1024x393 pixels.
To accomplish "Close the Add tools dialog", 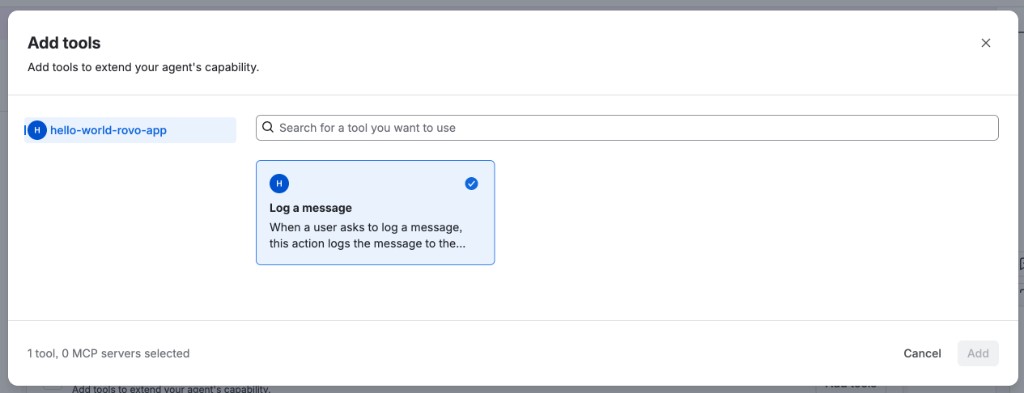I will coord(985,43).
